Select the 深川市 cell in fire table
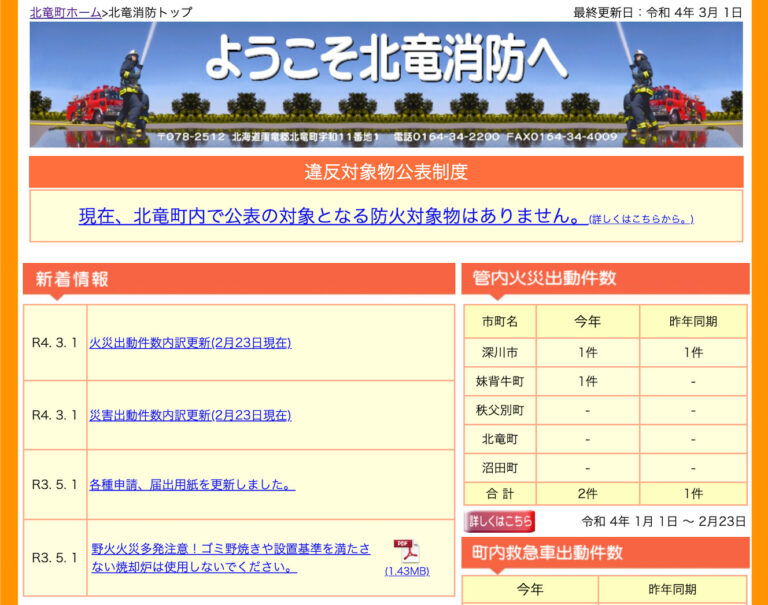768x605 pixels. point(500,352)
